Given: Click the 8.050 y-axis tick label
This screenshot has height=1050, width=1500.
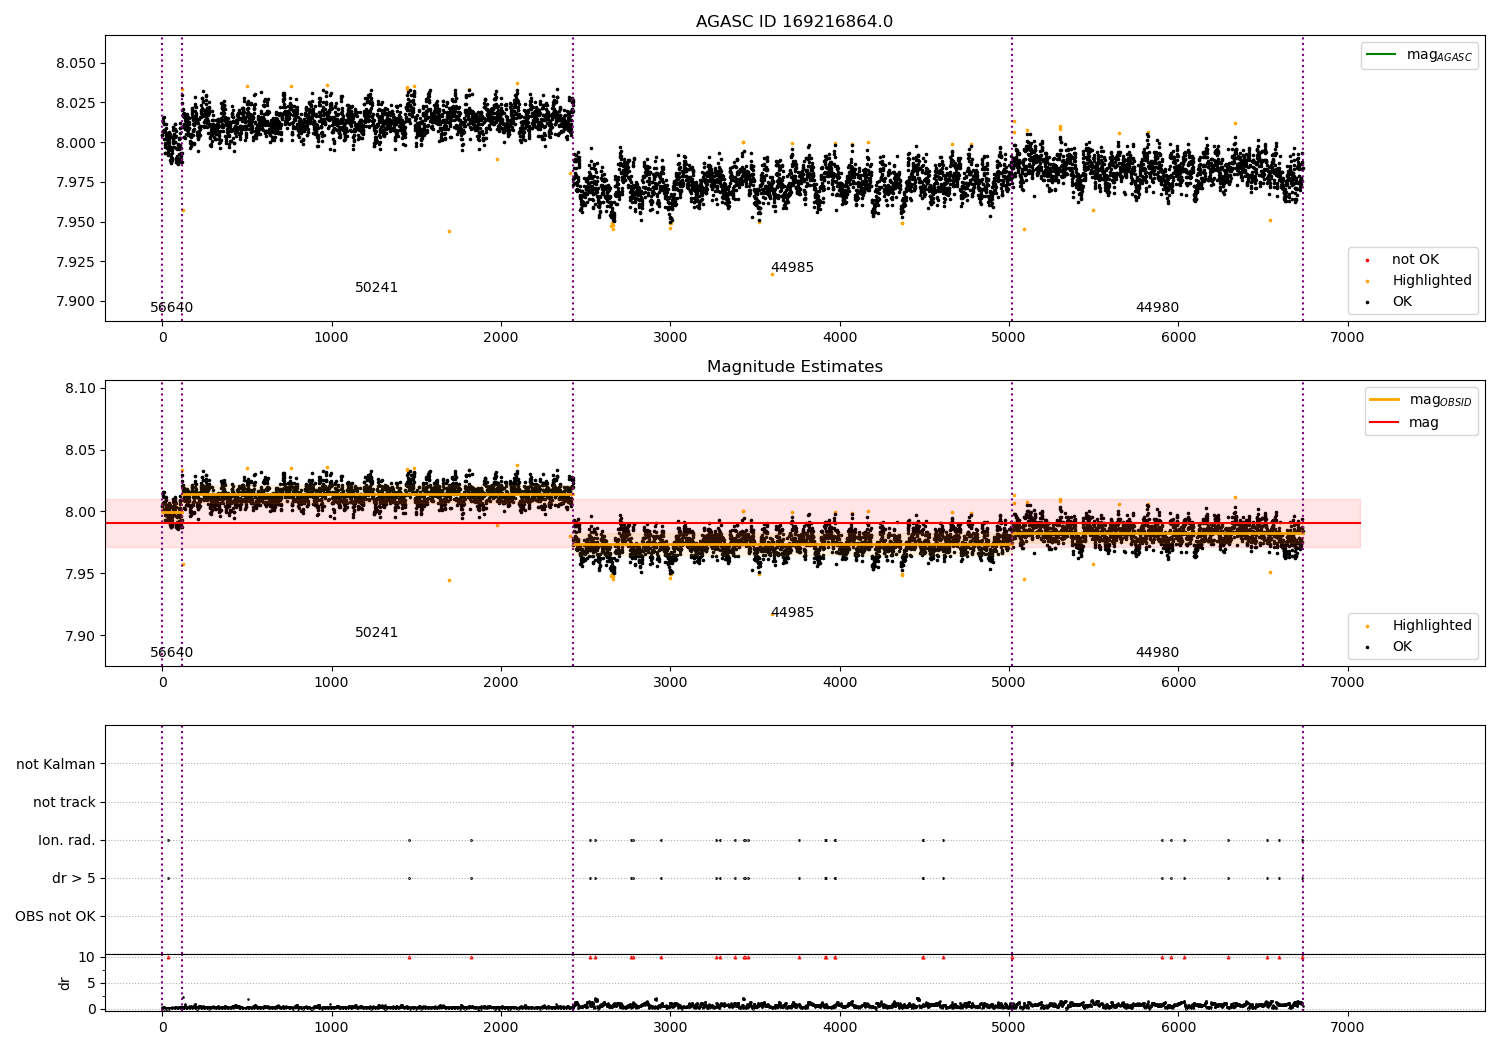Looking at the screenshot, I should click(77, 64).
